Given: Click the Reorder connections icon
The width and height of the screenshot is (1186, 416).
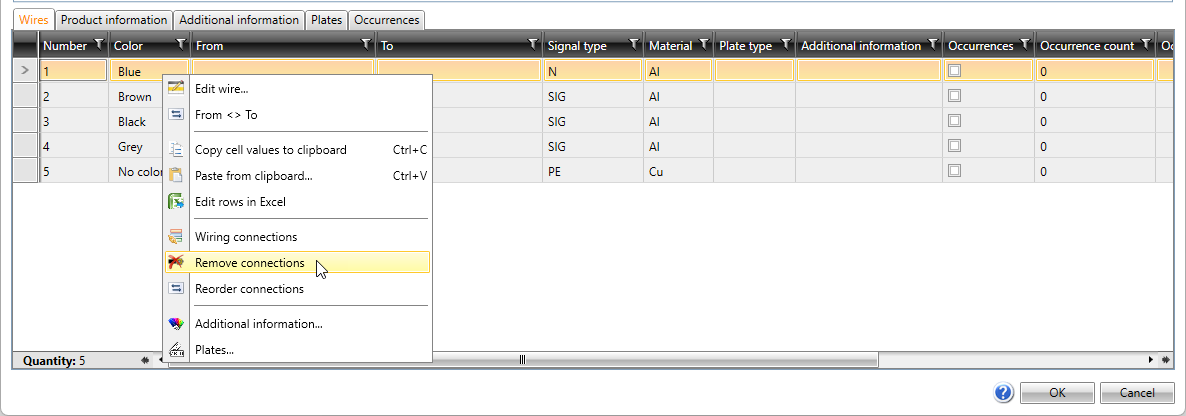Looking at the screenshot, I should coord(176,289).
